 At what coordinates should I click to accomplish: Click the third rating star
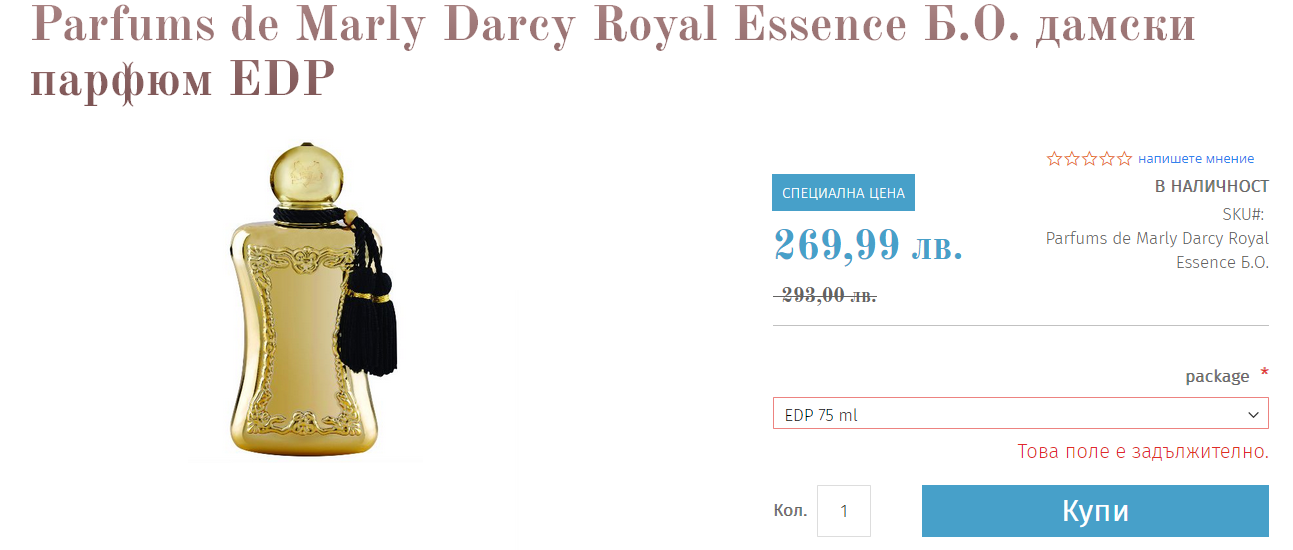[x=1090, y=158]
